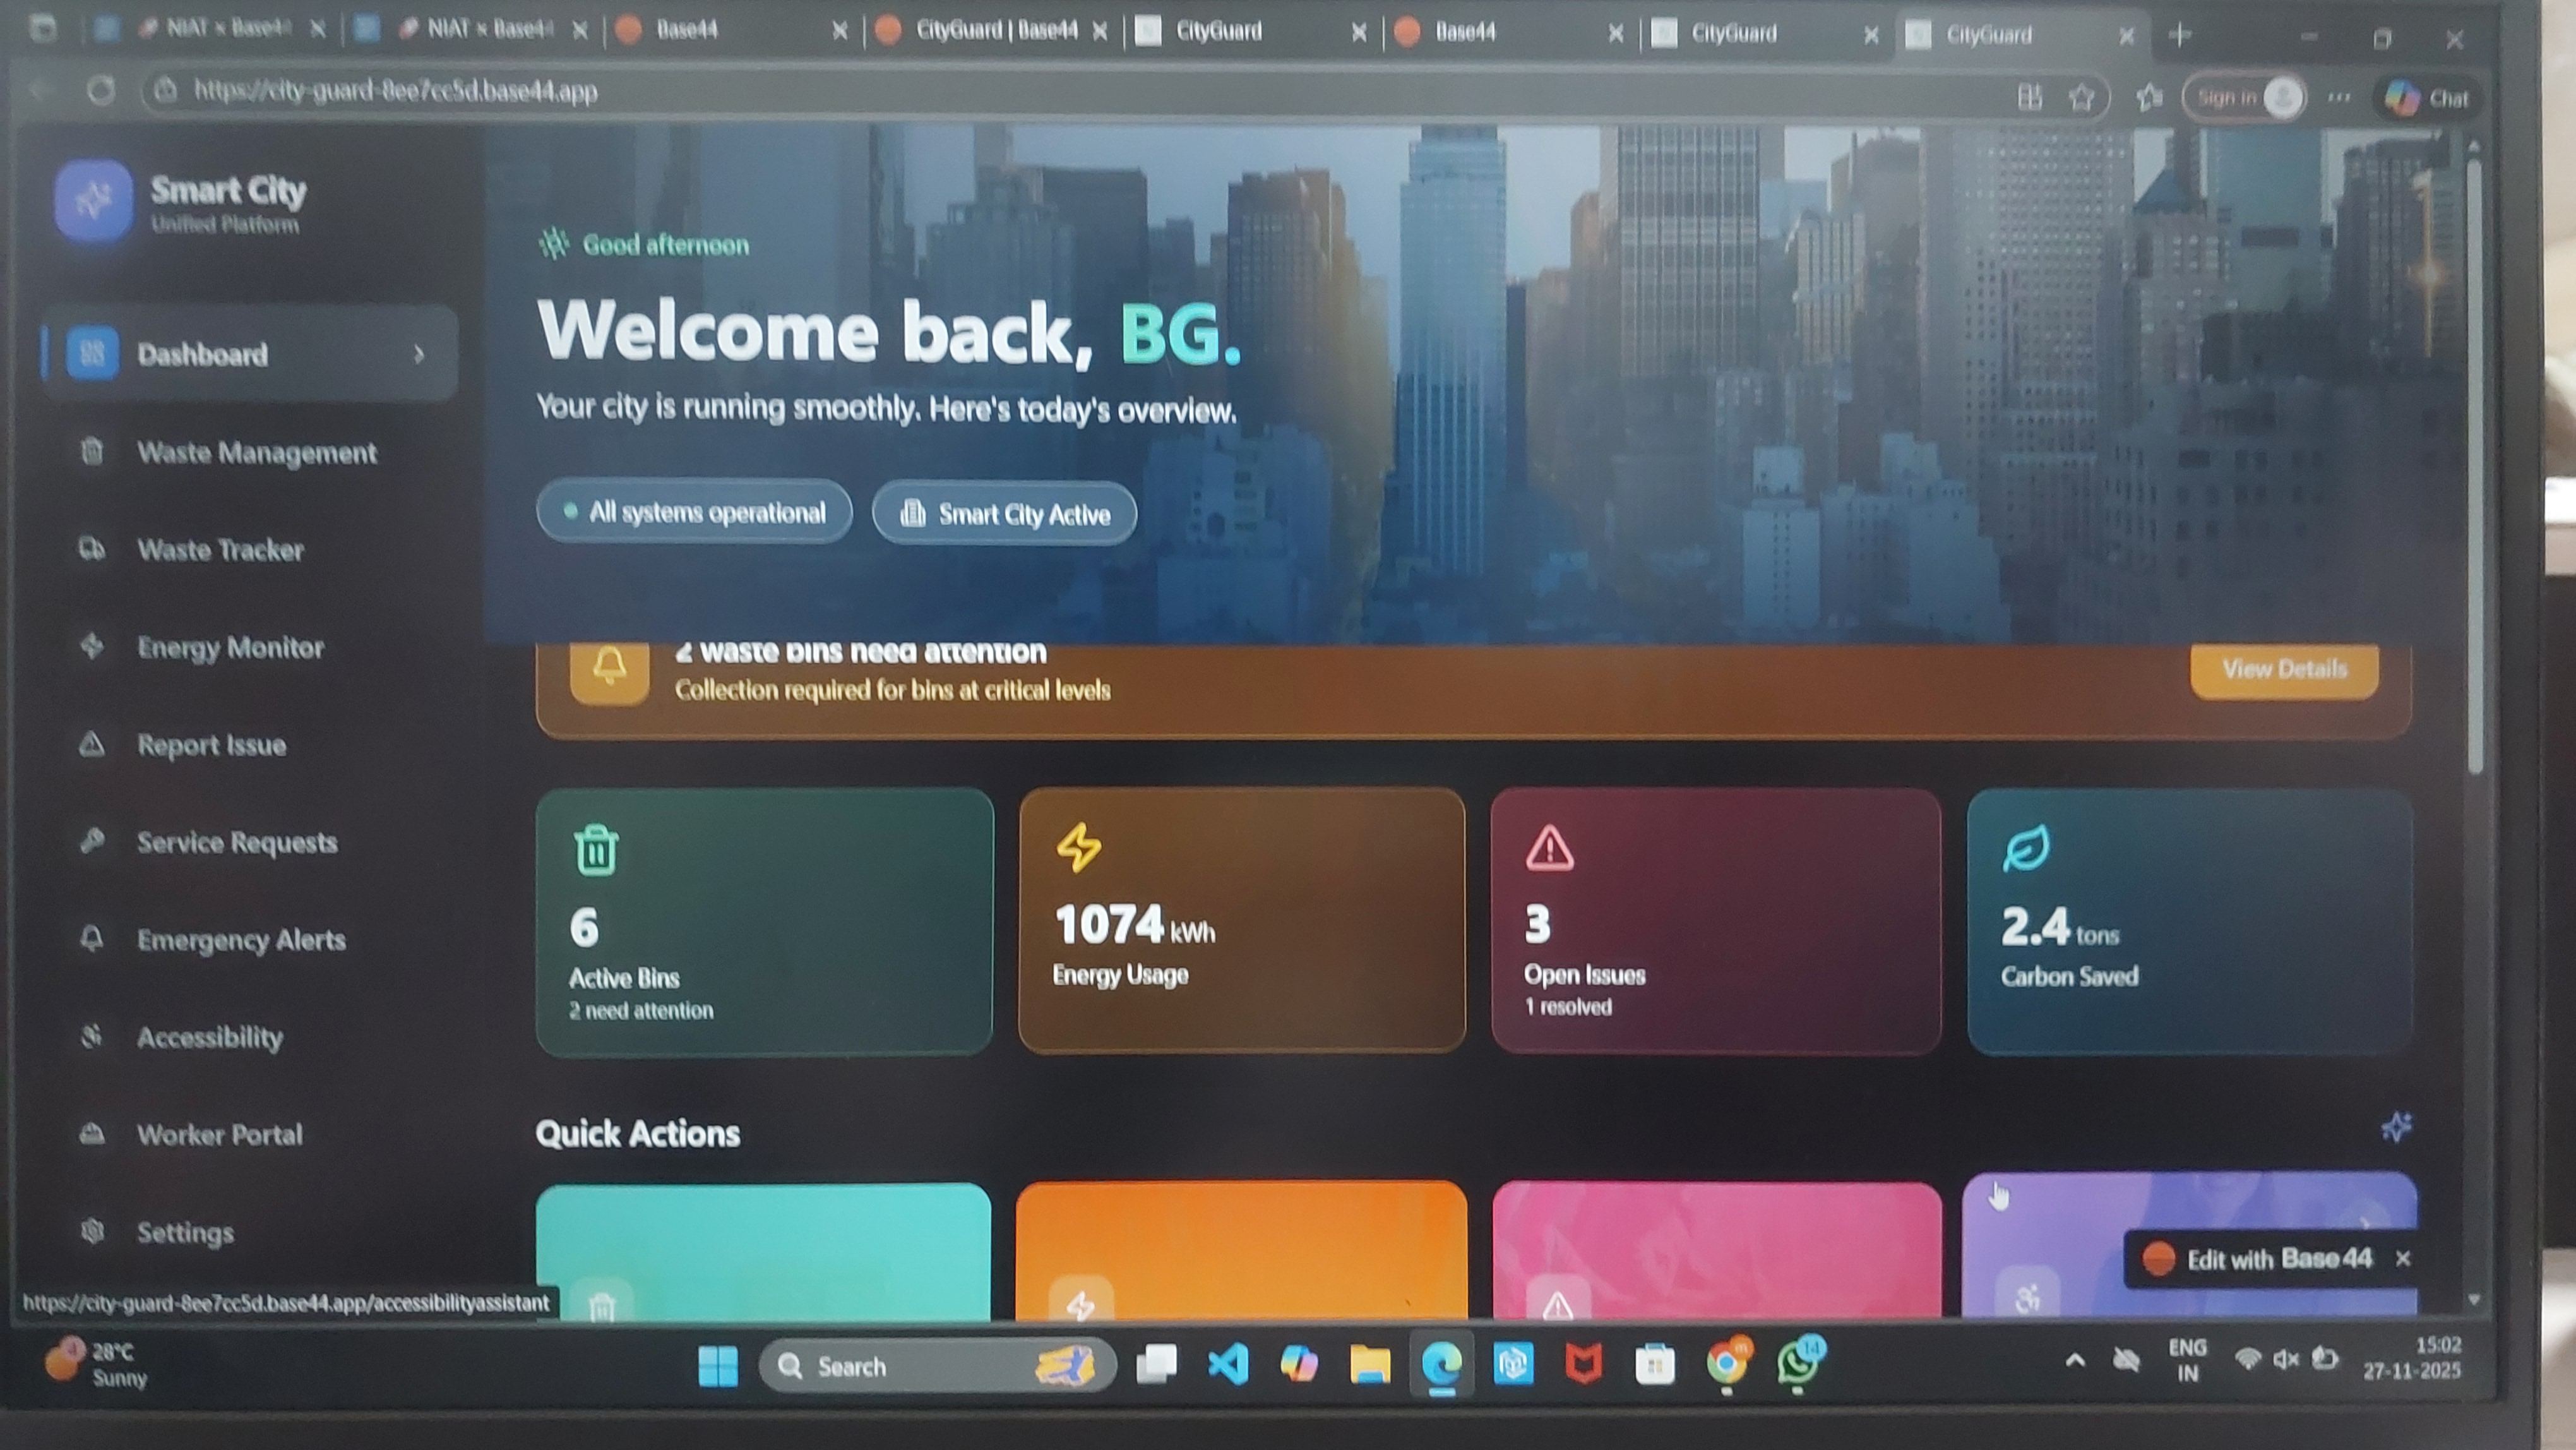Screen dimensions: 2576x1450
Task: Toggle mute via taskbar volume icon
Action: [2286, 1359]
